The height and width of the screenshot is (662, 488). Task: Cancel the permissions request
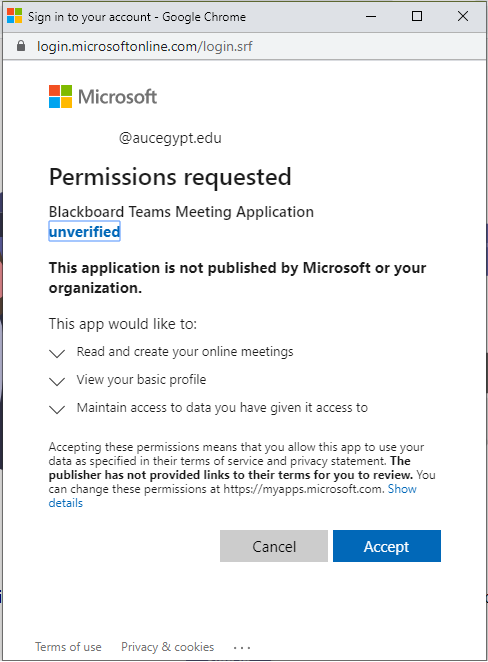274,546
